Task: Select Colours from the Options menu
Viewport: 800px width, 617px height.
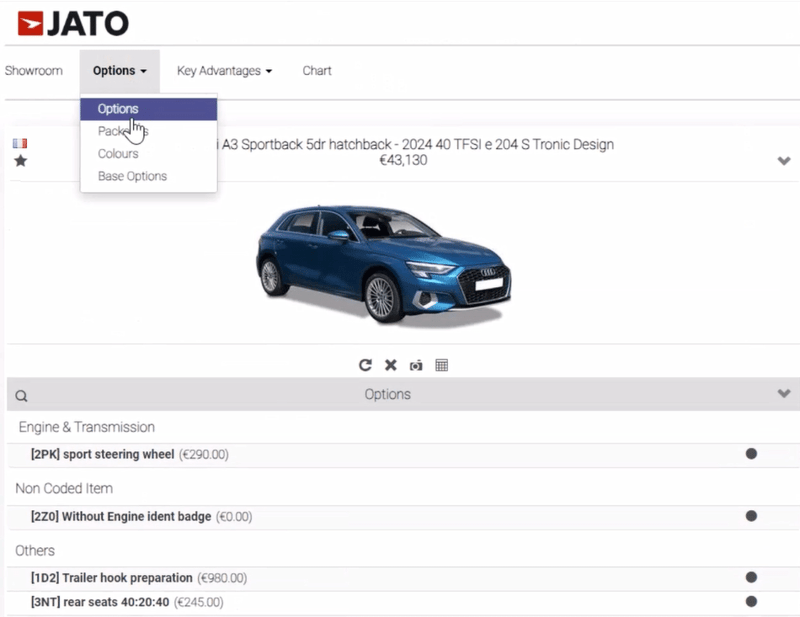Action: 117,153
